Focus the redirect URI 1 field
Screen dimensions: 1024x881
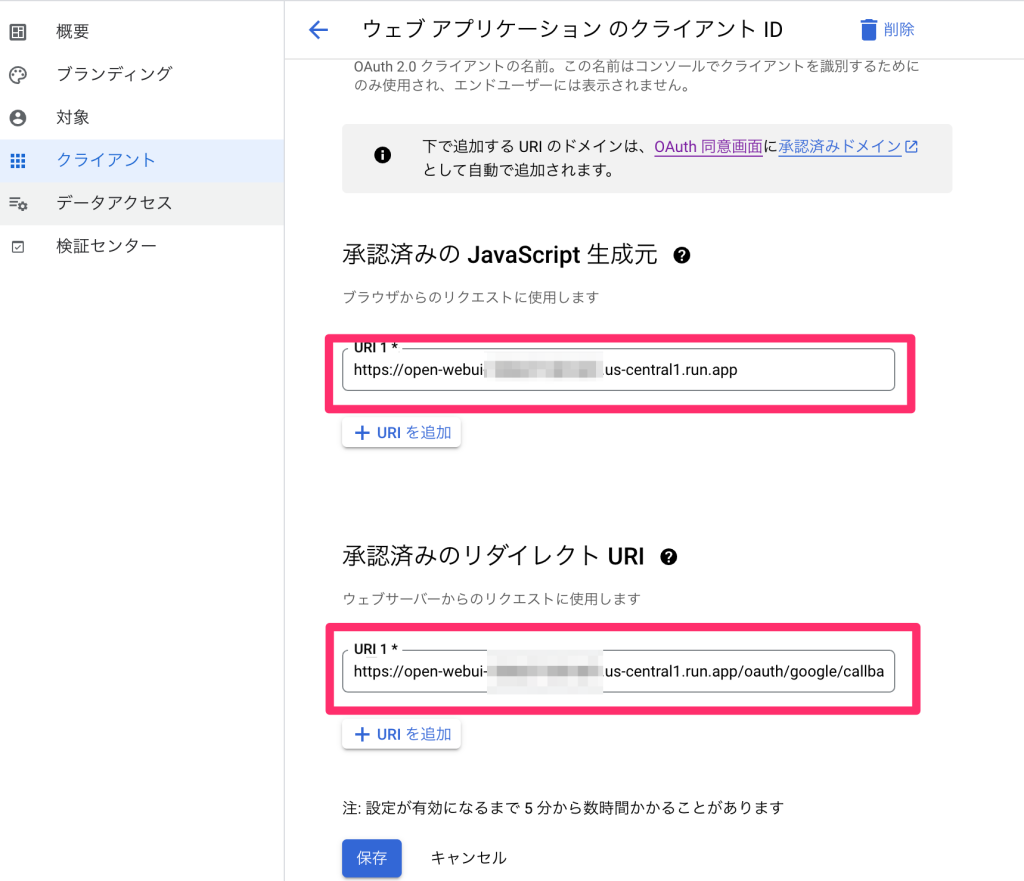point(618,671)
